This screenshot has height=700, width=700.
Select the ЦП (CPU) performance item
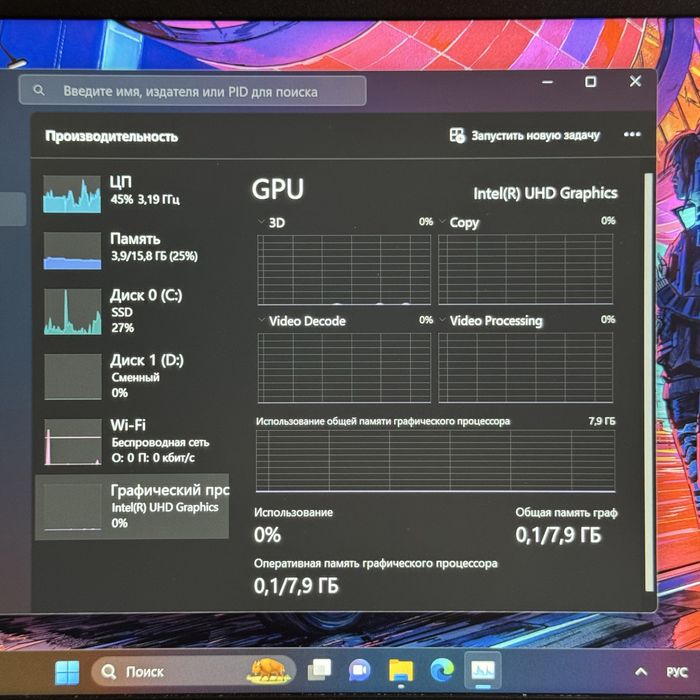[132, 192]
